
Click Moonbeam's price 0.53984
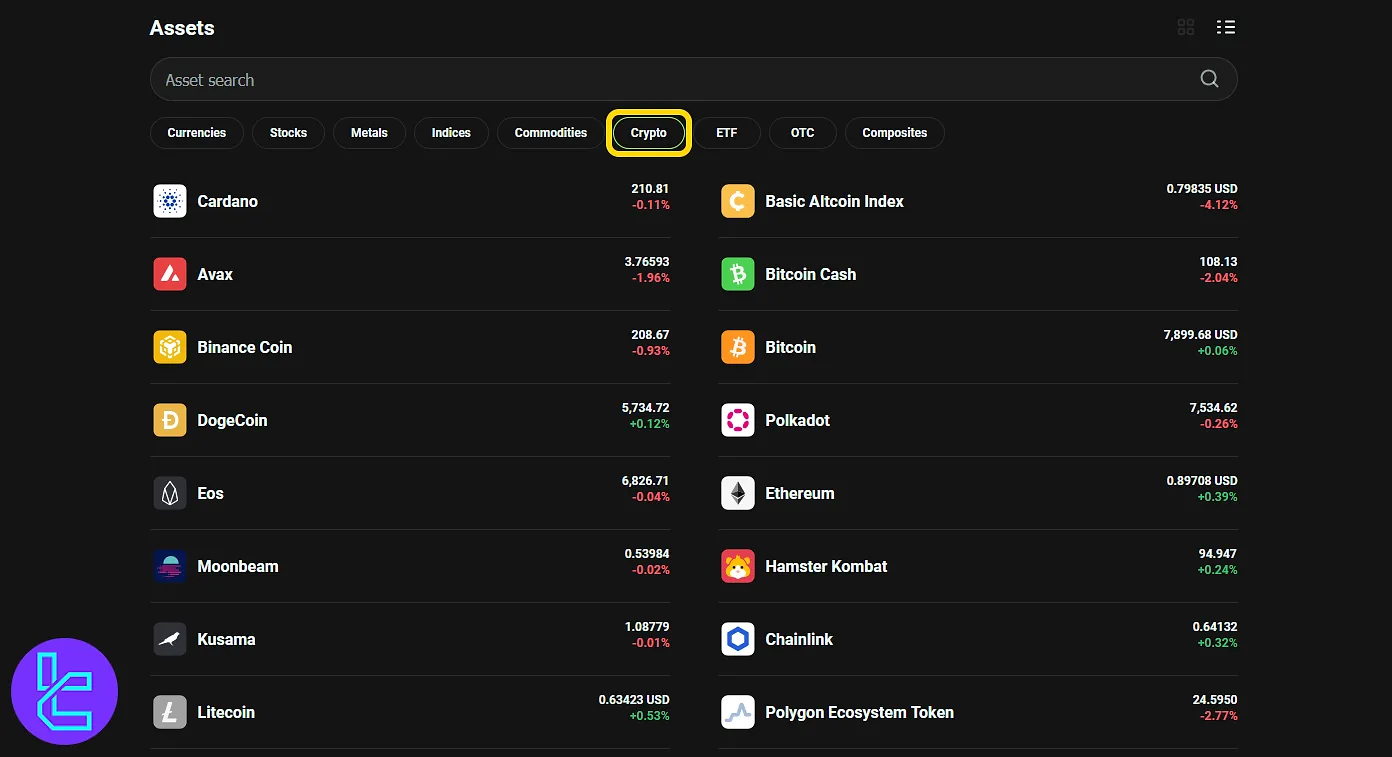[647, 553]
